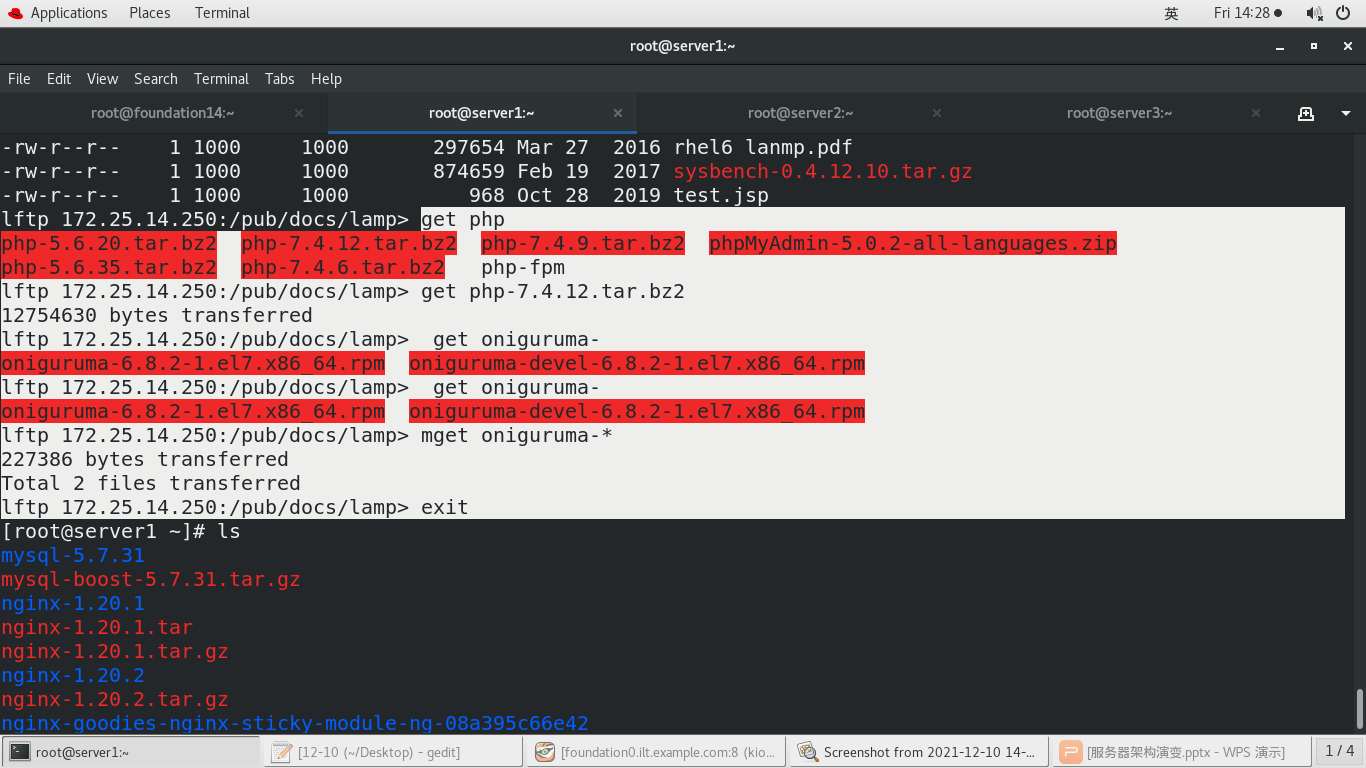
Task: Open the Search menu
Action: 156,79
